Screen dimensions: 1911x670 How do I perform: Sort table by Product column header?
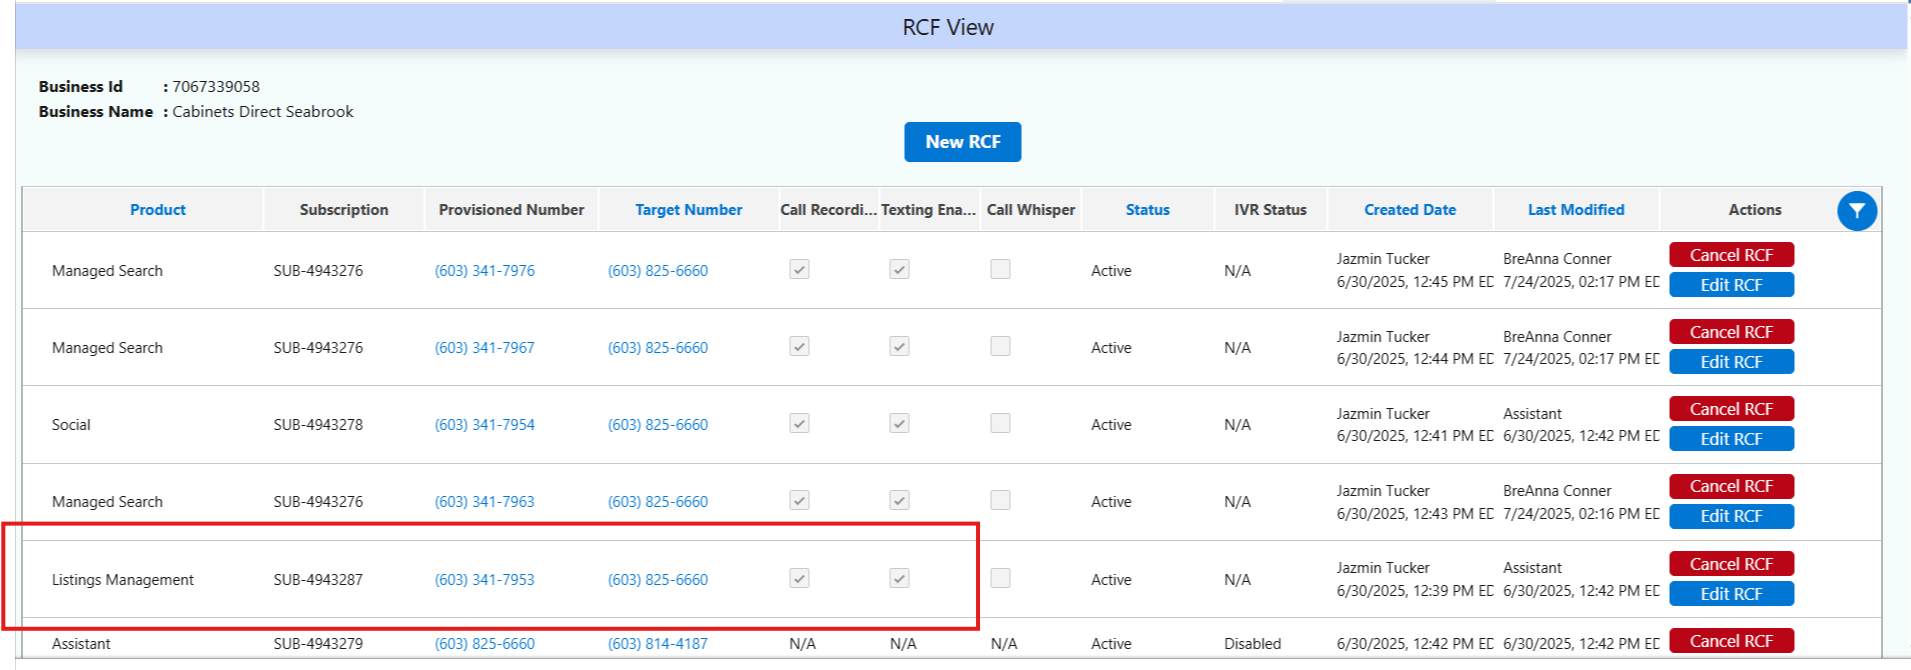point(158,210)
